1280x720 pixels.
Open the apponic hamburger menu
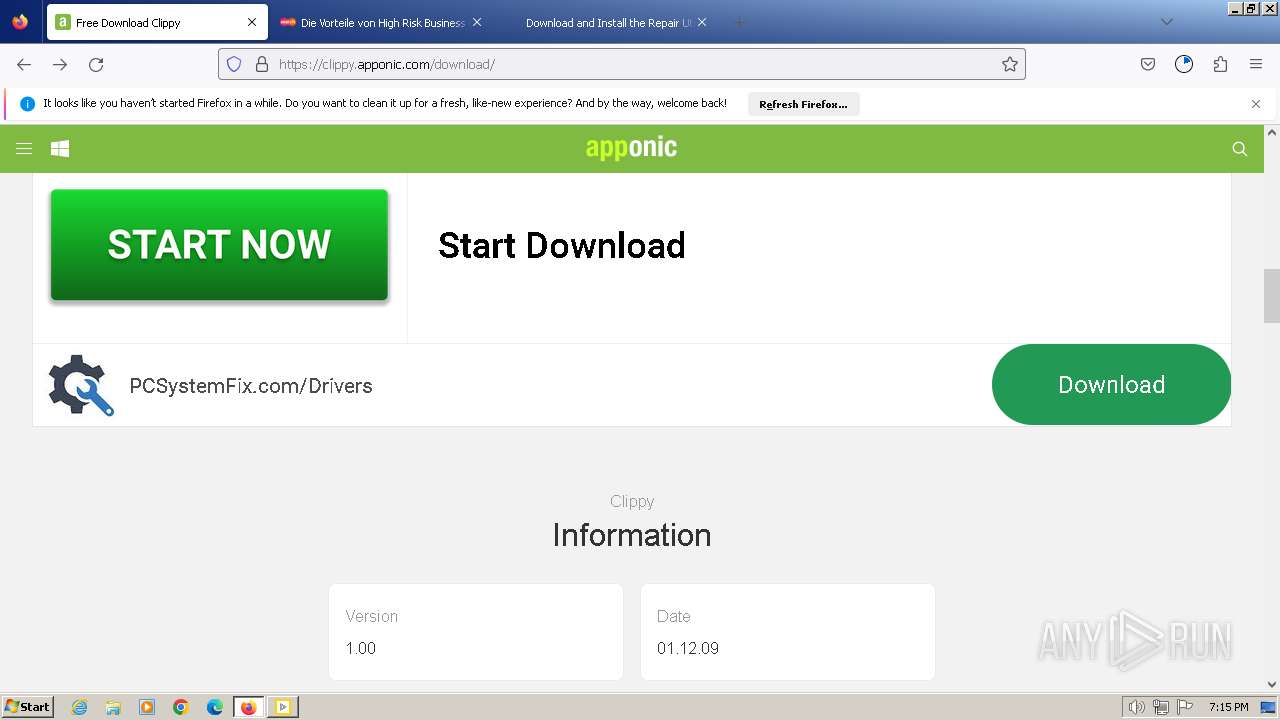24,149
